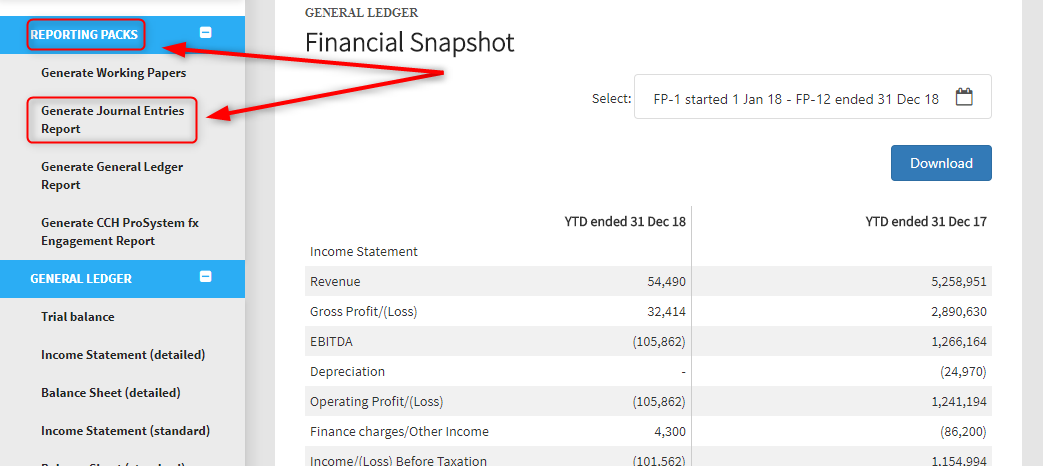Screen dimensions: 1043x466
Task: Open Generate CCH ProSystem fx Engagement Report
Action: [120, 231]
